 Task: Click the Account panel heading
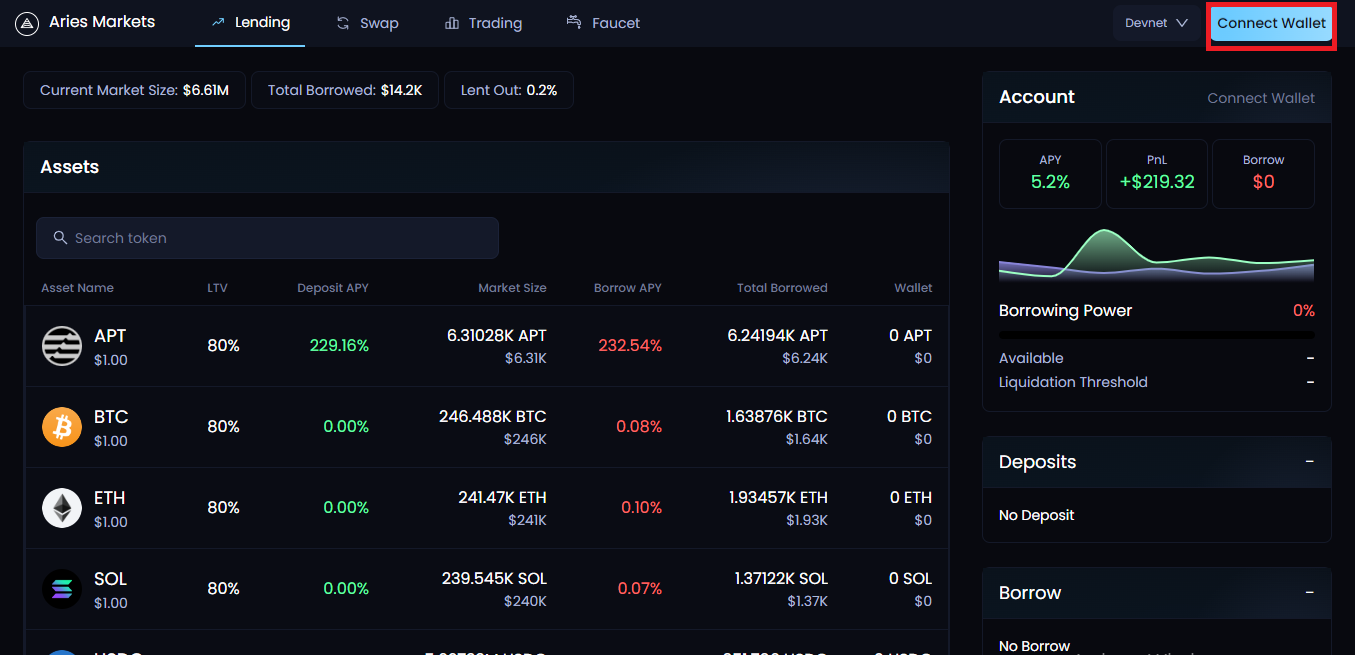coord(1037,97)
